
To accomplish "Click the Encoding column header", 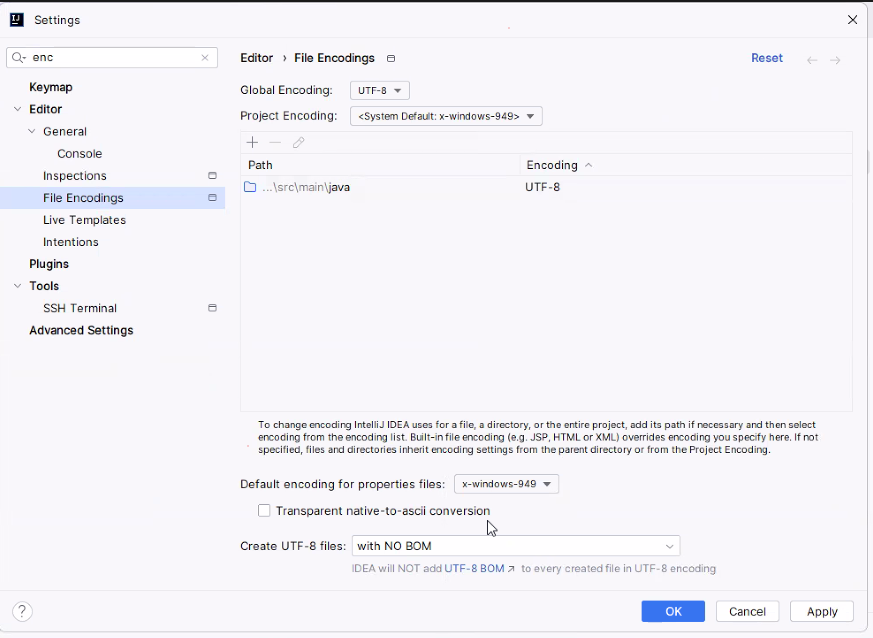I will click(686, 165).
